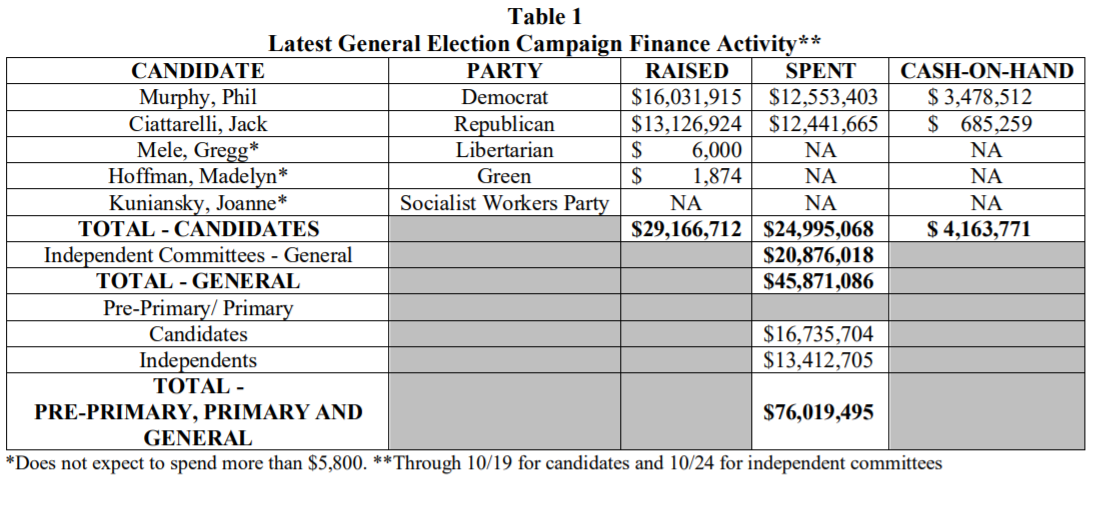Click the Libertarian party cell
Viewport: 1099px width, 509px height.
pos(504,150)
